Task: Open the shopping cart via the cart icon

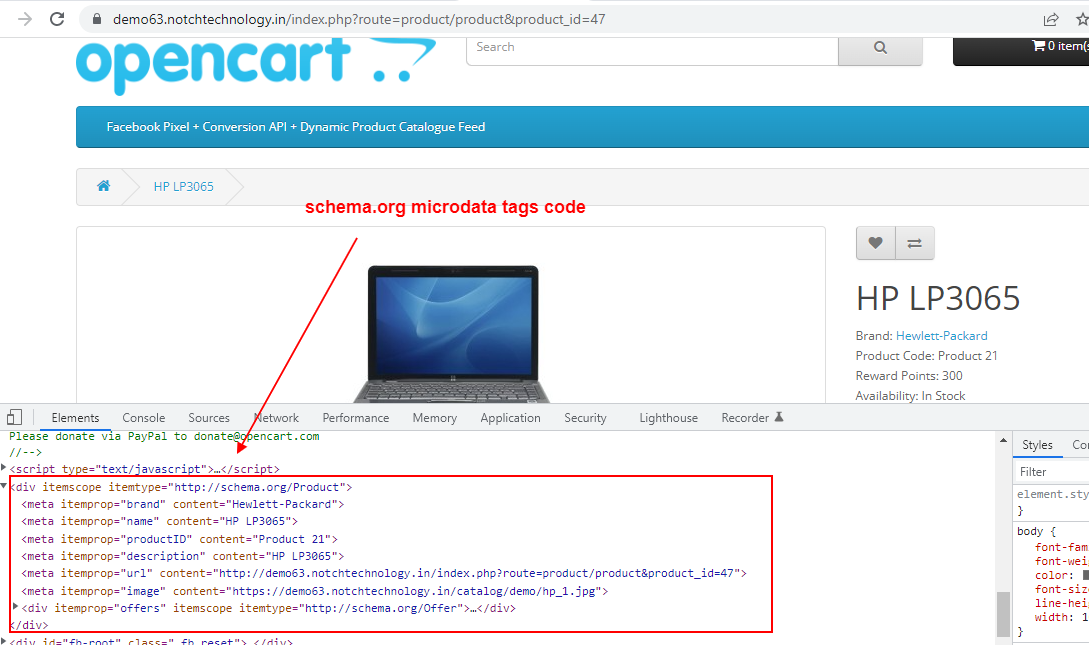Action: pyautogui.click(x=1040, y=45)
